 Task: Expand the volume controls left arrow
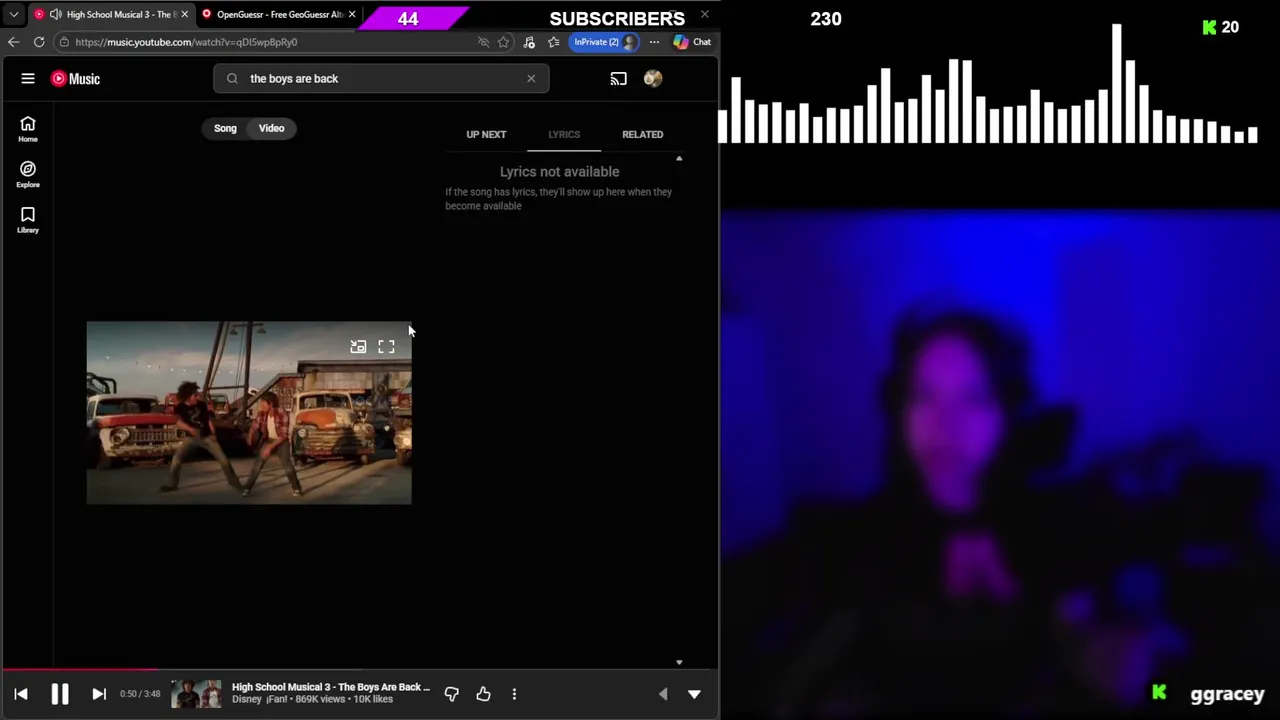click(x=662, y=694)
